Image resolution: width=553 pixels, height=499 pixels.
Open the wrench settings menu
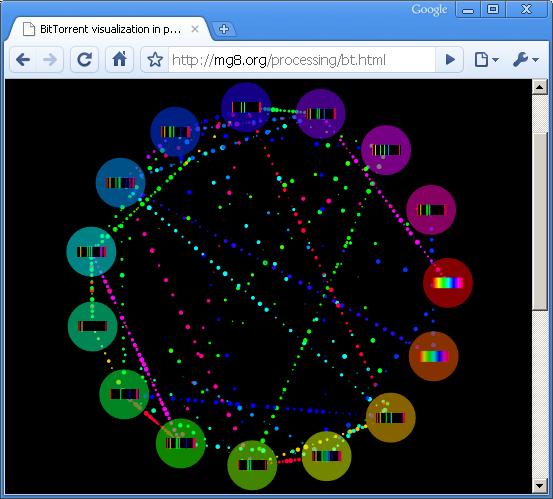click(x=525, y=60)
